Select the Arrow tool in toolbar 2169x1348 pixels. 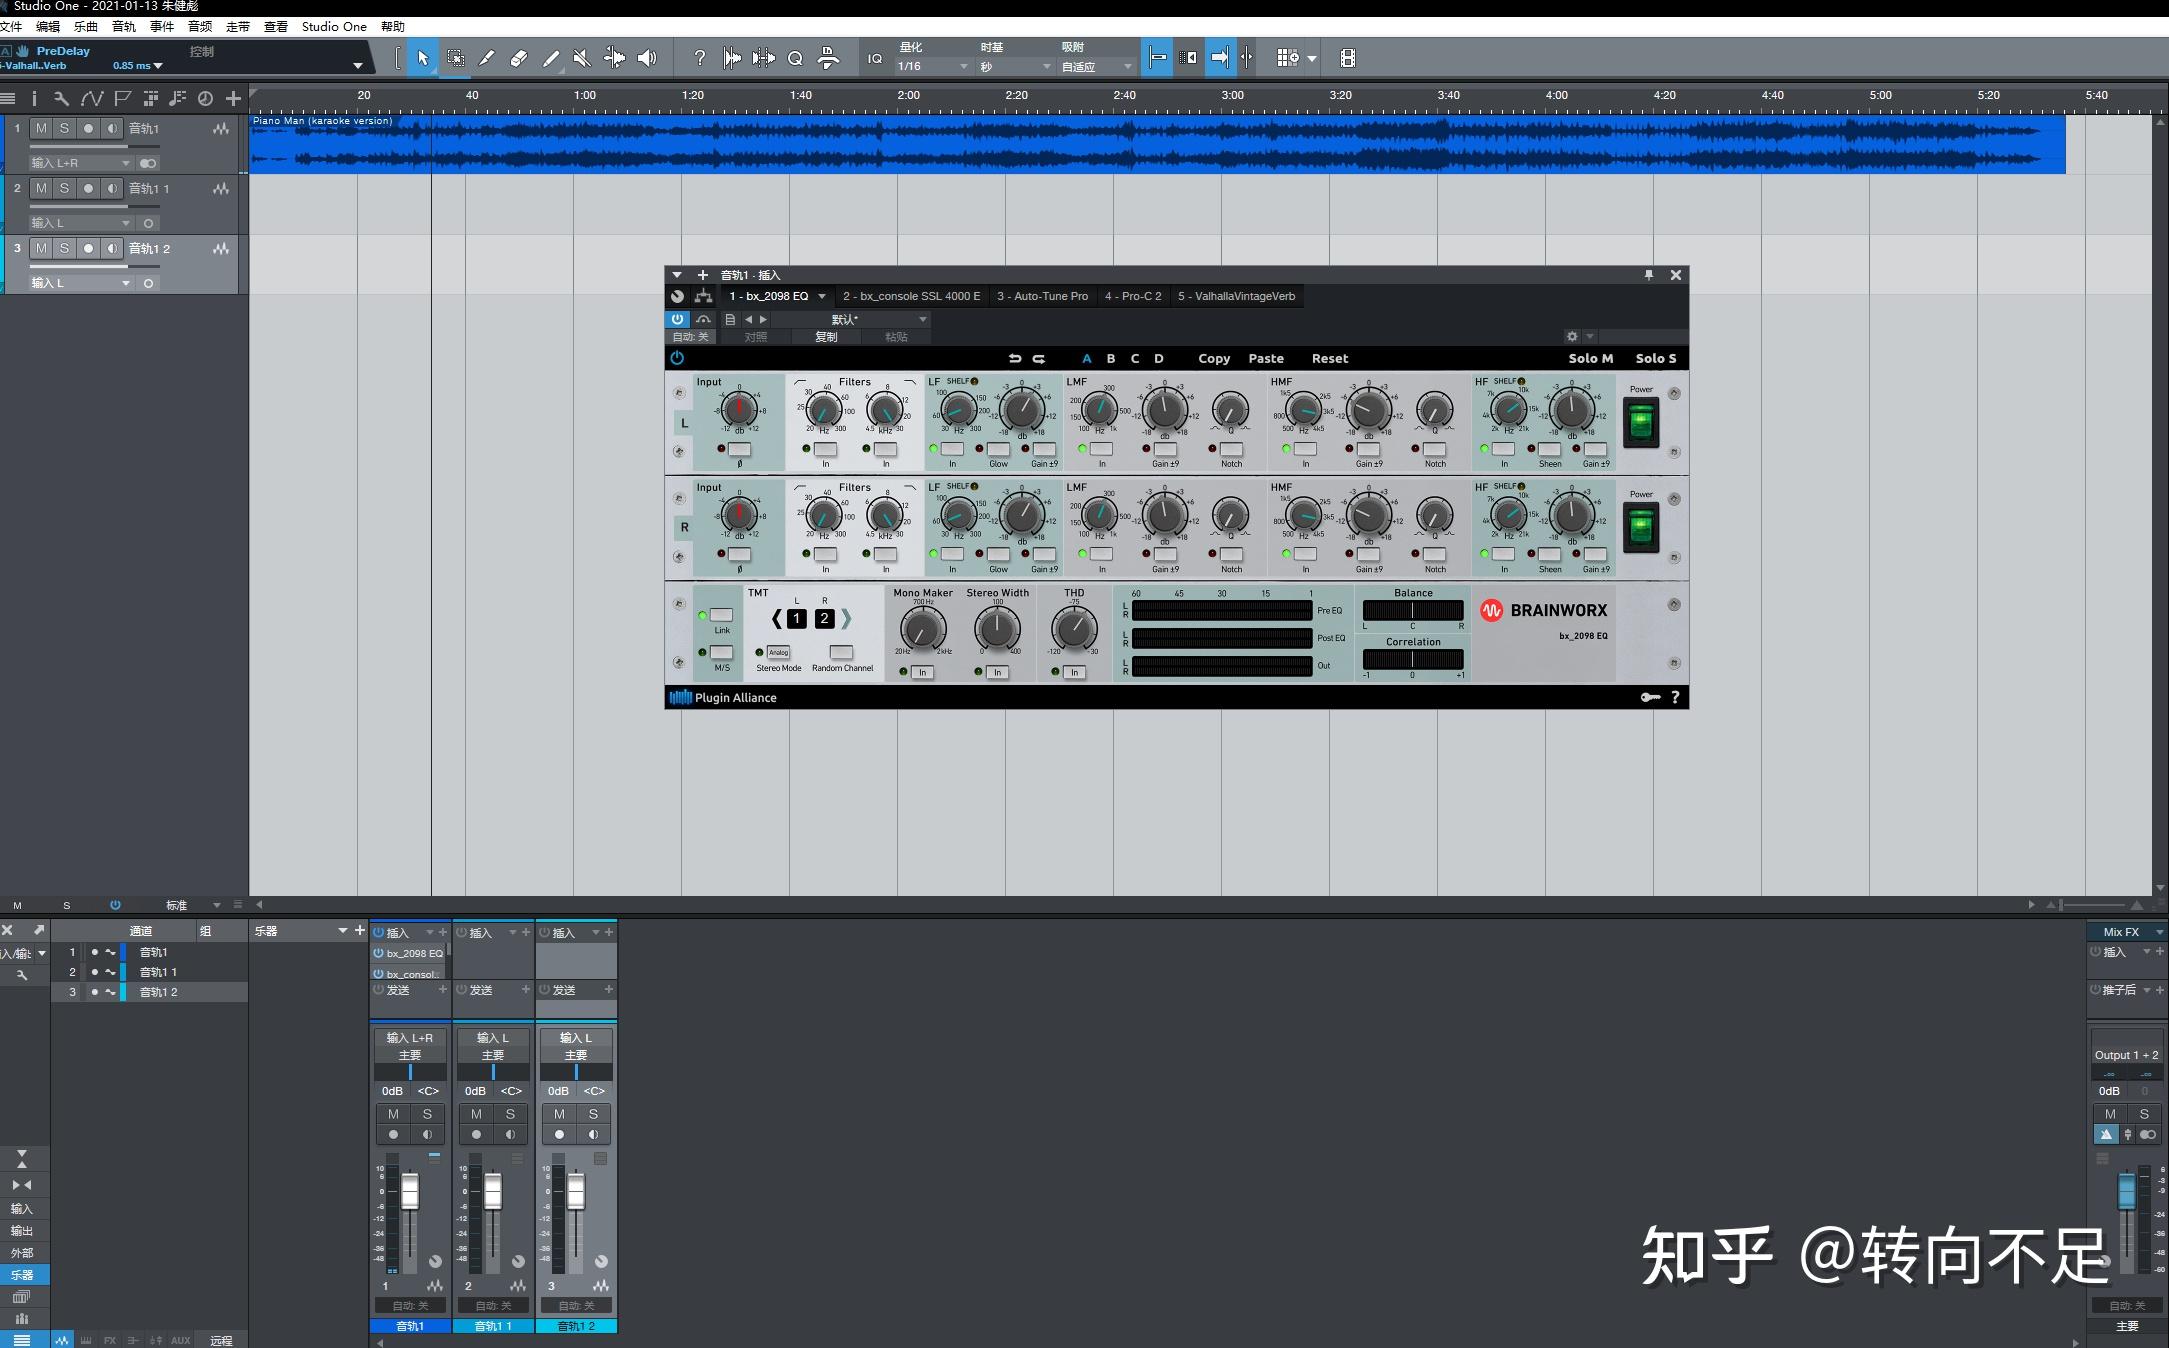(x=422, y=58)
